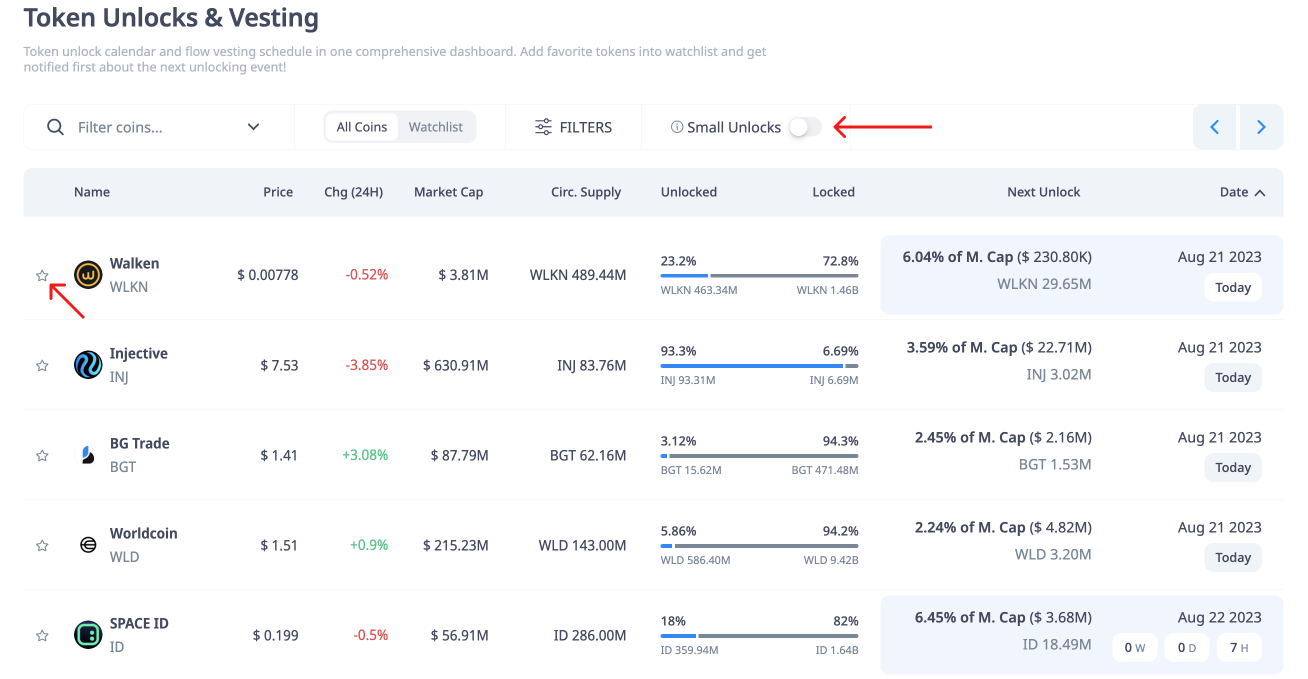The image size is (1308, 679).
Task: Open the Walken coin name link
Action: [134, 263]
